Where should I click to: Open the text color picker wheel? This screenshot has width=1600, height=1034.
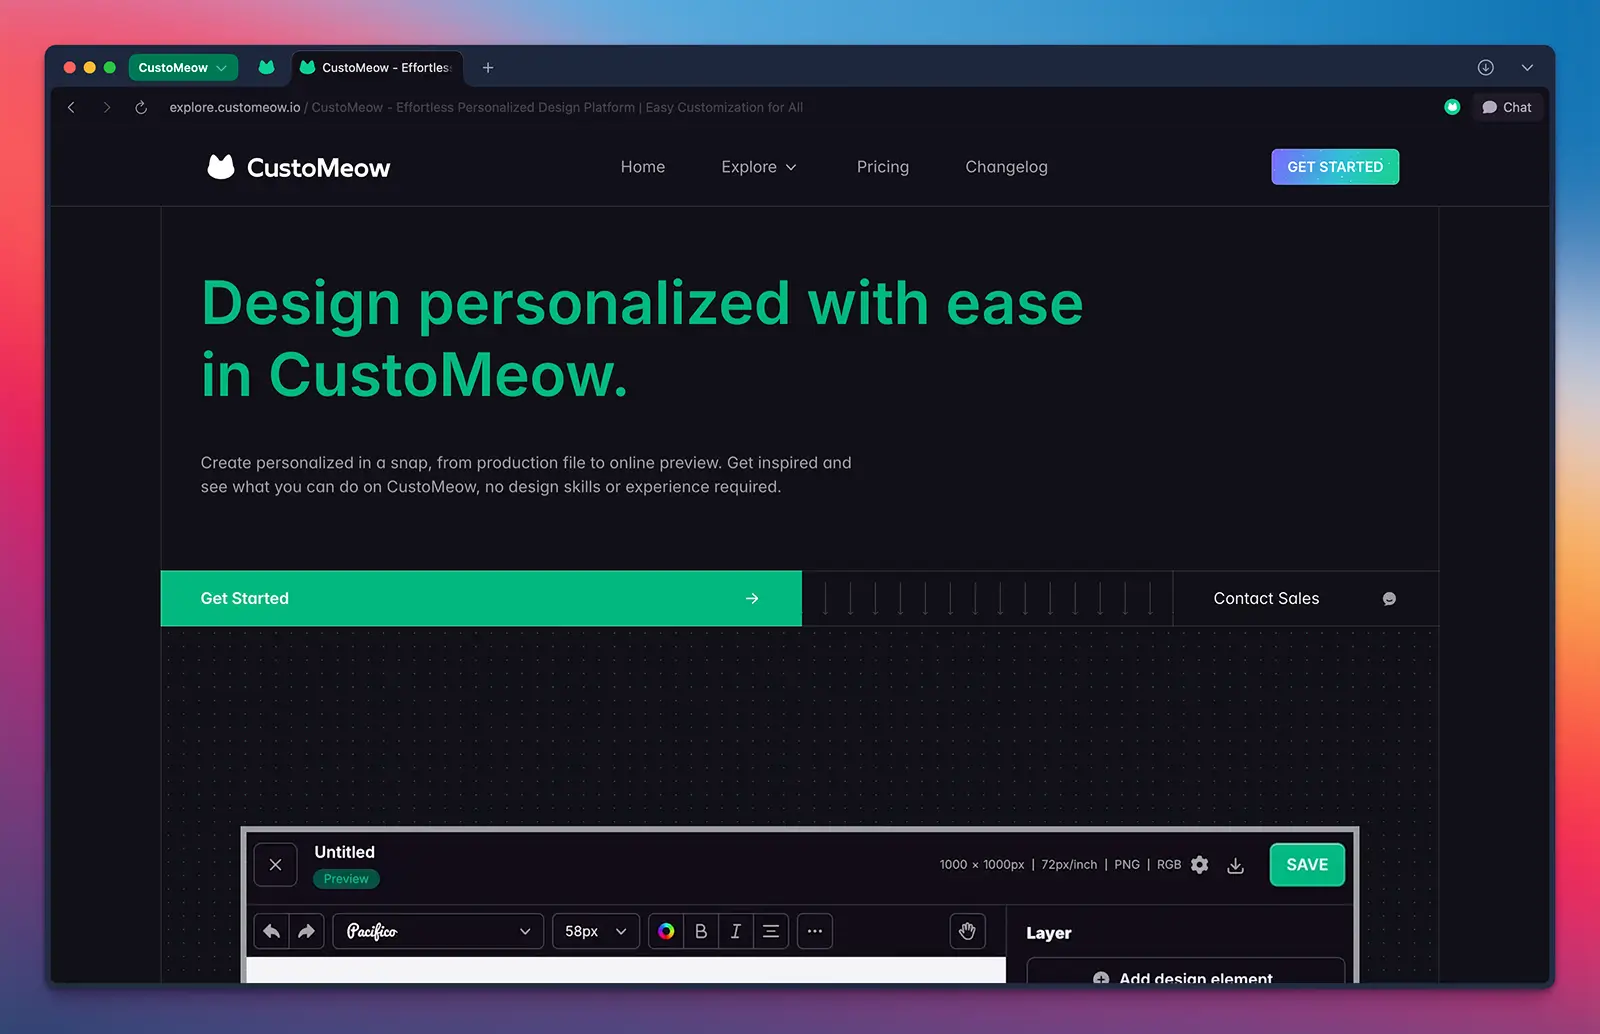666,931
